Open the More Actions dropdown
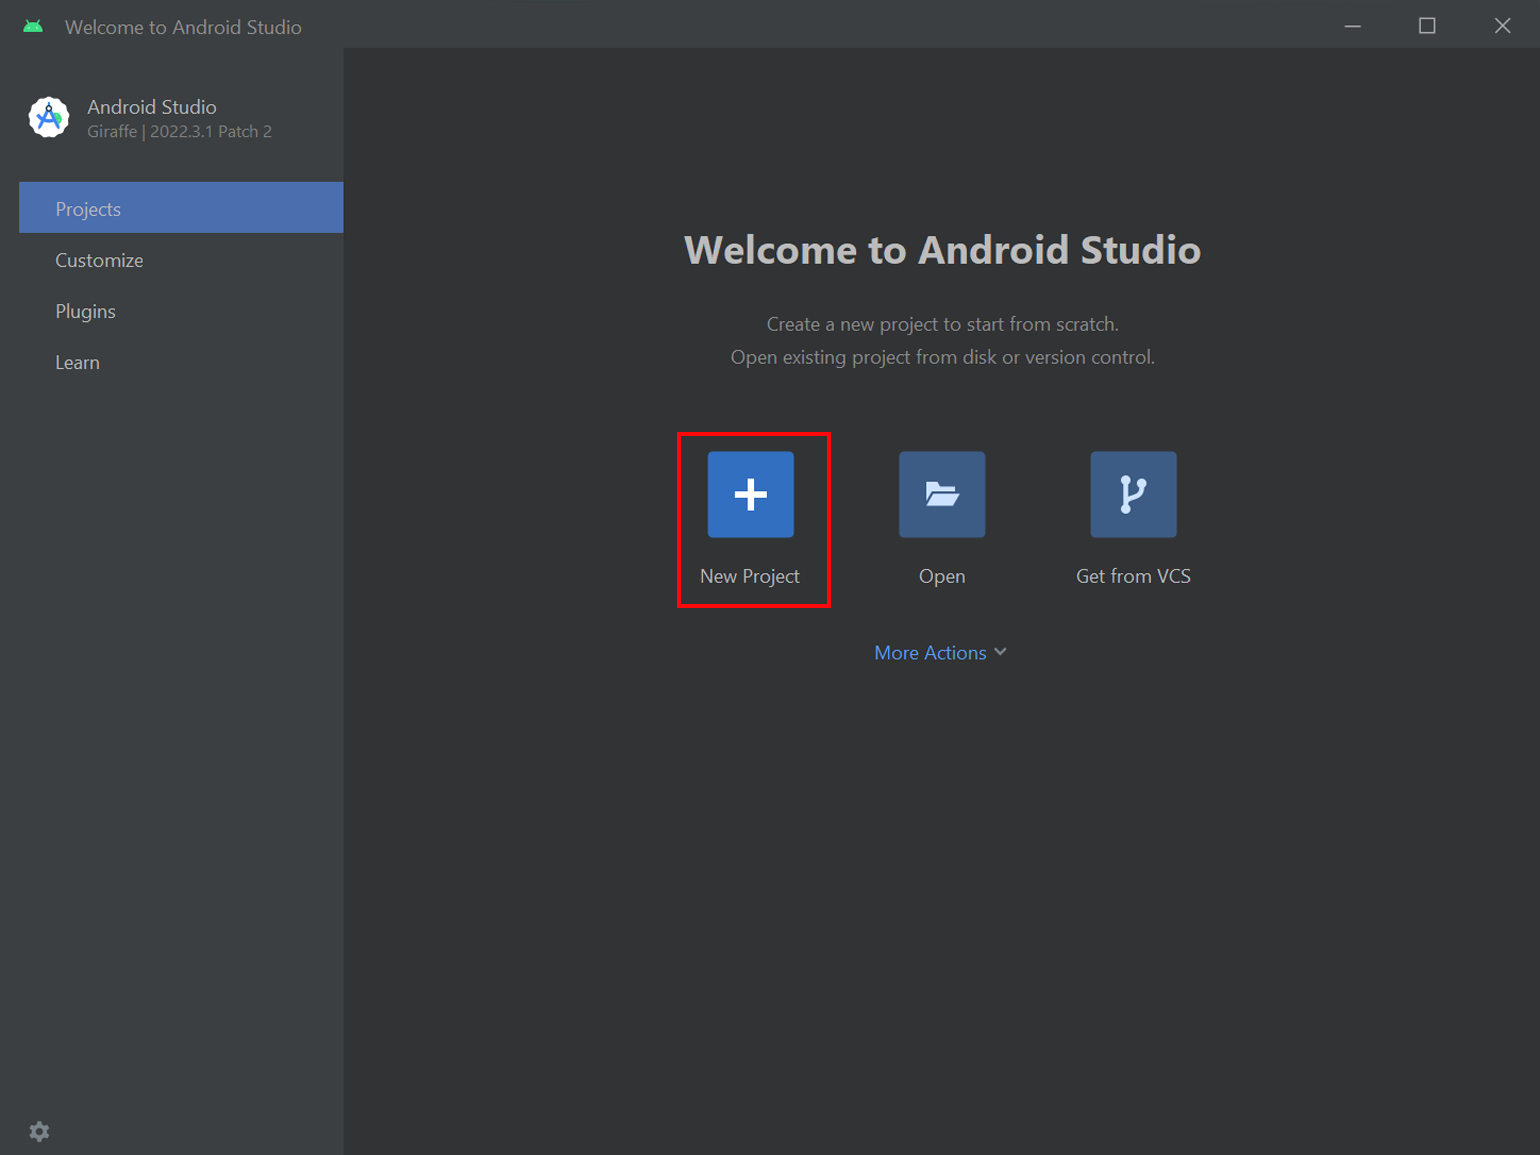The height and width of the screenshot is (1155, 1540). 930,653
